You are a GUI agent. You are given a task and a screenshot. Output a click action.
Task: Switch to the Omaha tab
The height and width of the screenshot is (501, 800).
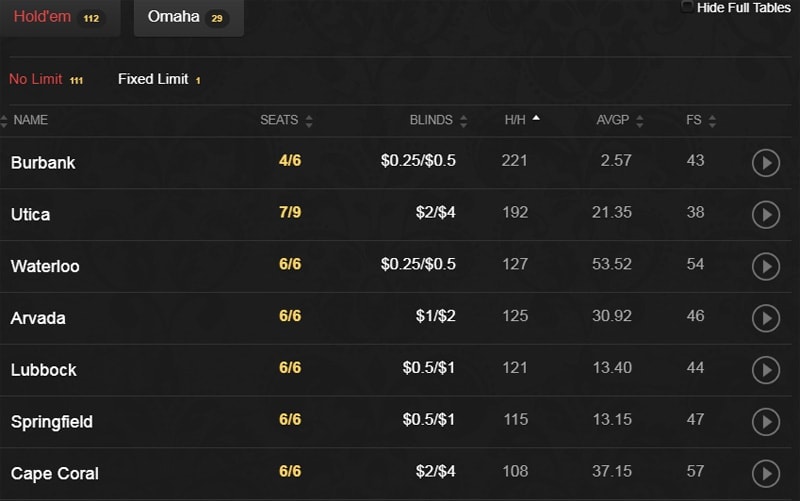coord(188,17)
